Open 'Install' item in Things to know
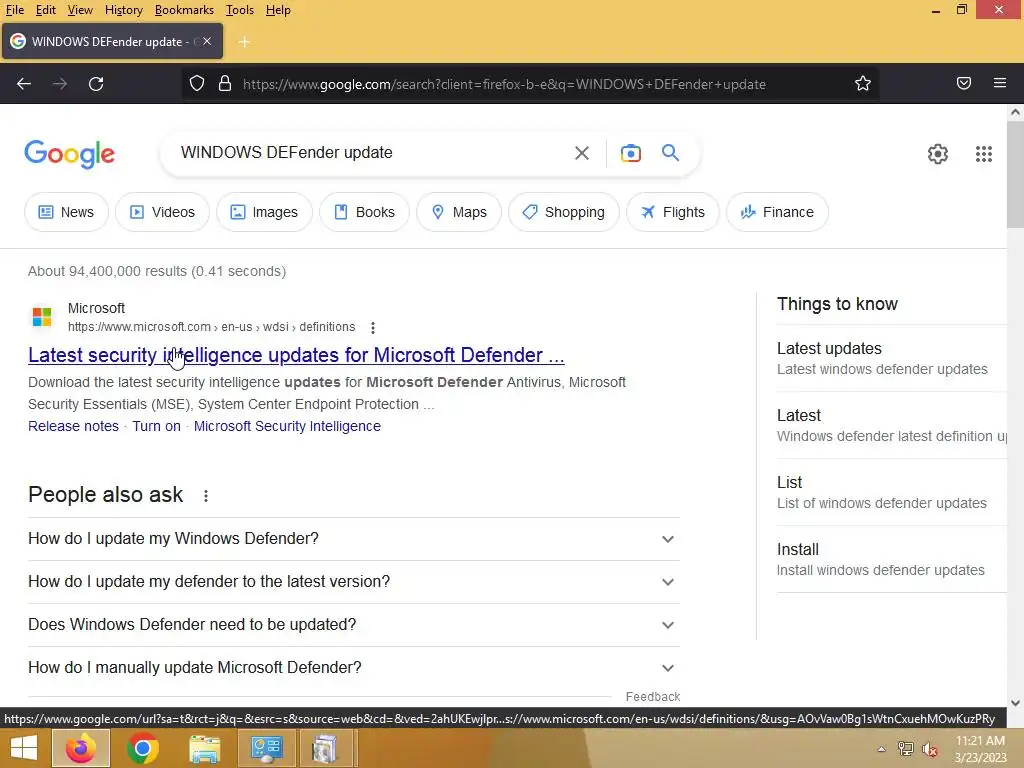Viewport: 1024px width, 768px height. [891, 560]
